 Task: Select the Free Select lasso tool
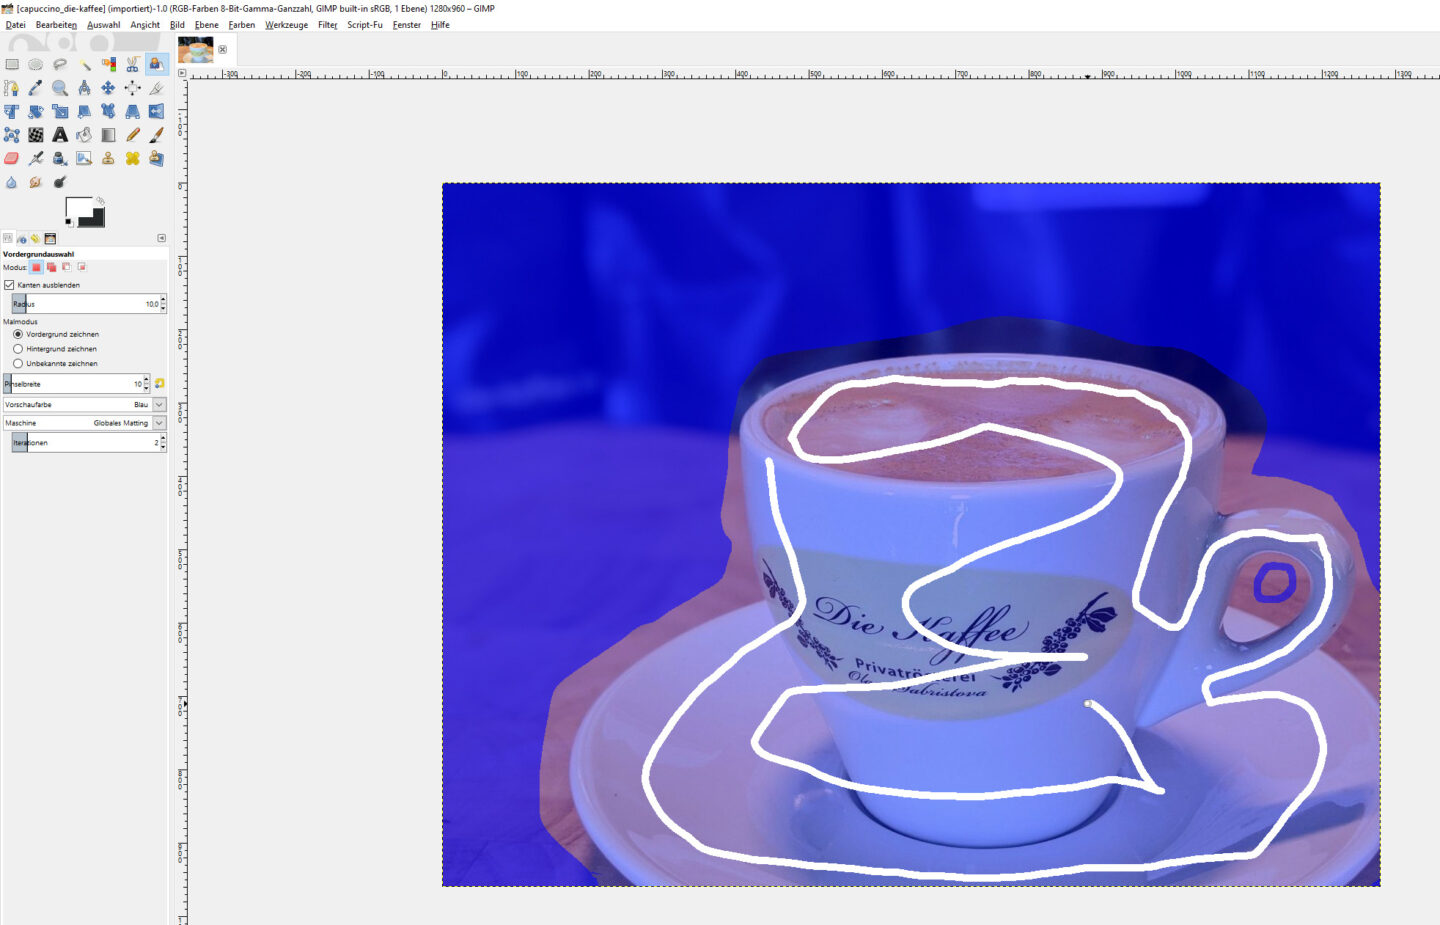coord(60,64)
